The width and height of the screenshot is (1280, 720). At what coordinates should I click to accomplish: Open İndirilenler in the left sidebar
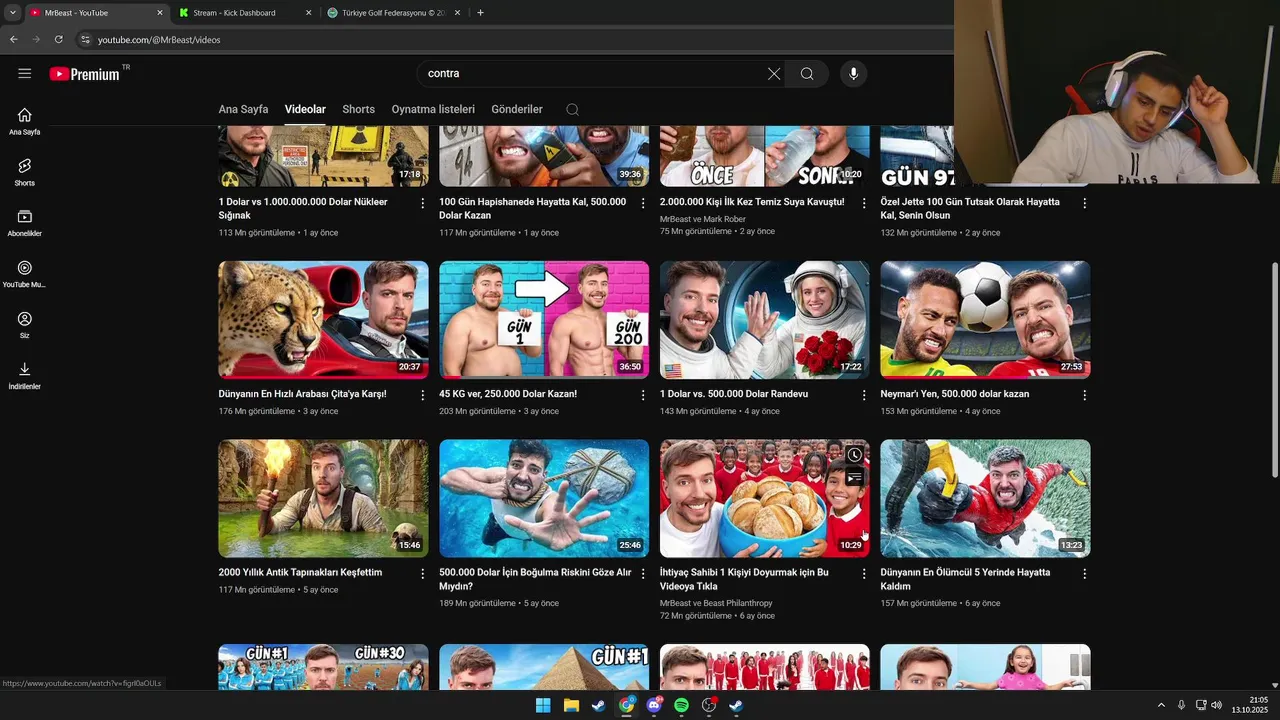pos(25,376)
